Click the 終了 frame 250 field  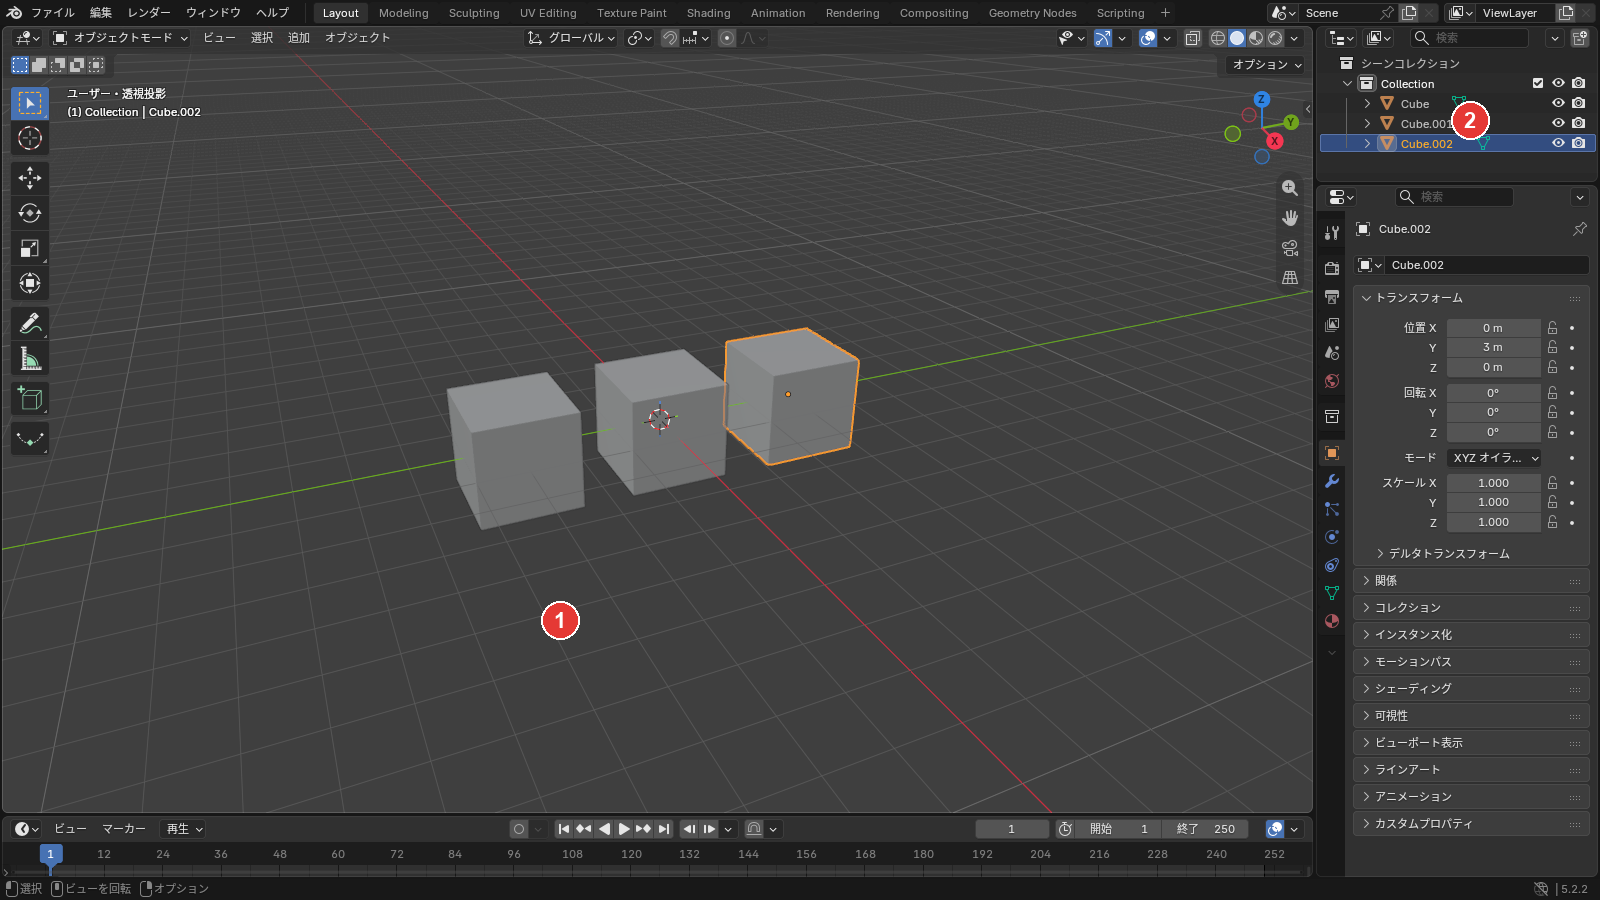[1208, 829]
